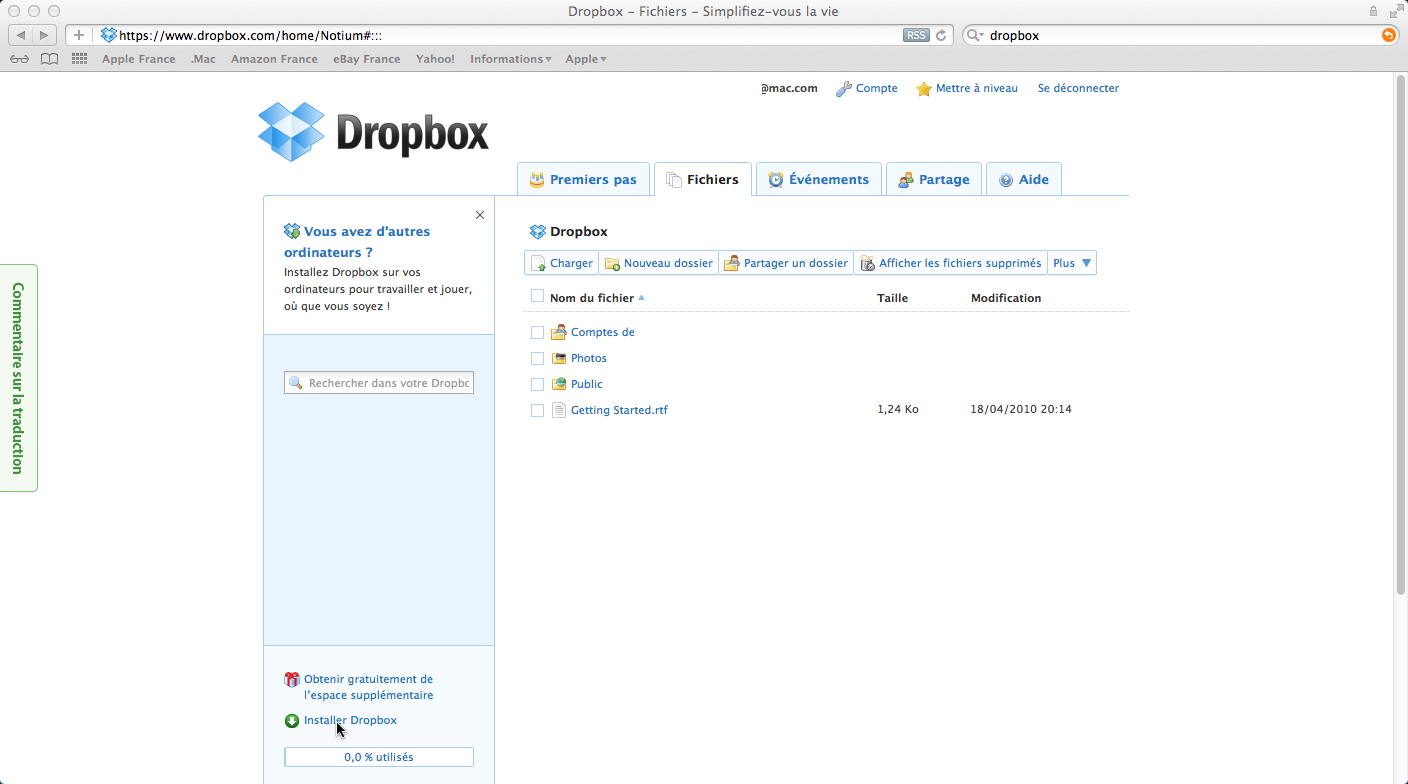
Task: Open the Charger upload icon
Action: coord(539,262)
